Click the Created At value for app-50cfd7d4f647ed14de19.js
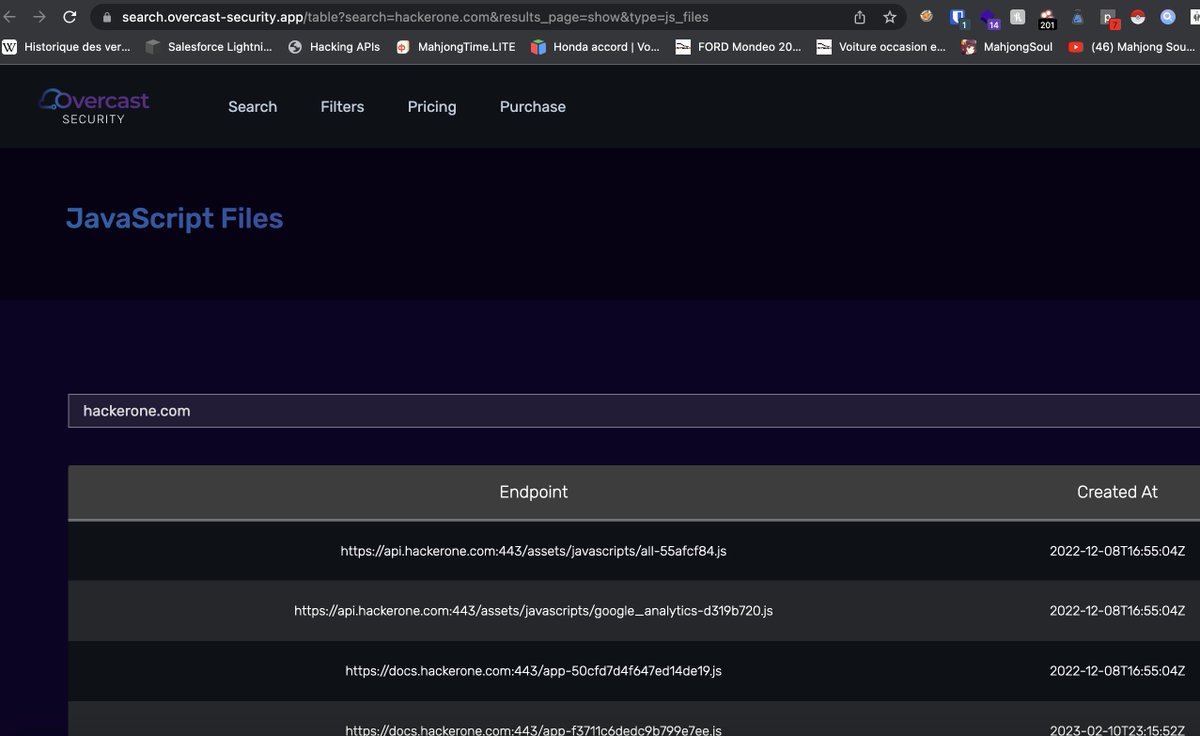Image resolution: width=1200 pixels, height=736 pixels. pyautogui.click(x=1117, y=671)
